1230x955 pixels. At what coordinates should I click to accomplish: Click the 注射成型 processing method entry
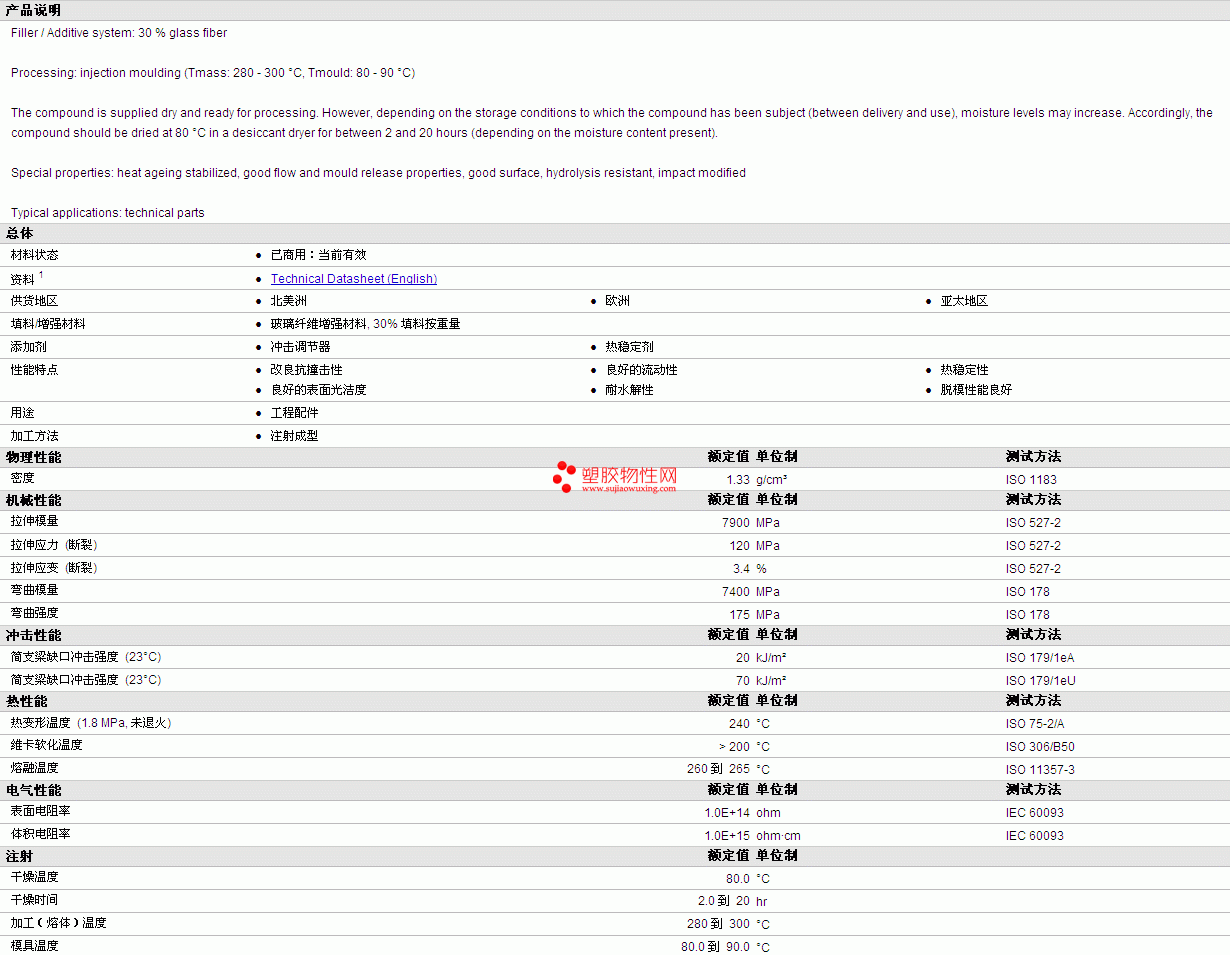tap(295, 436)
